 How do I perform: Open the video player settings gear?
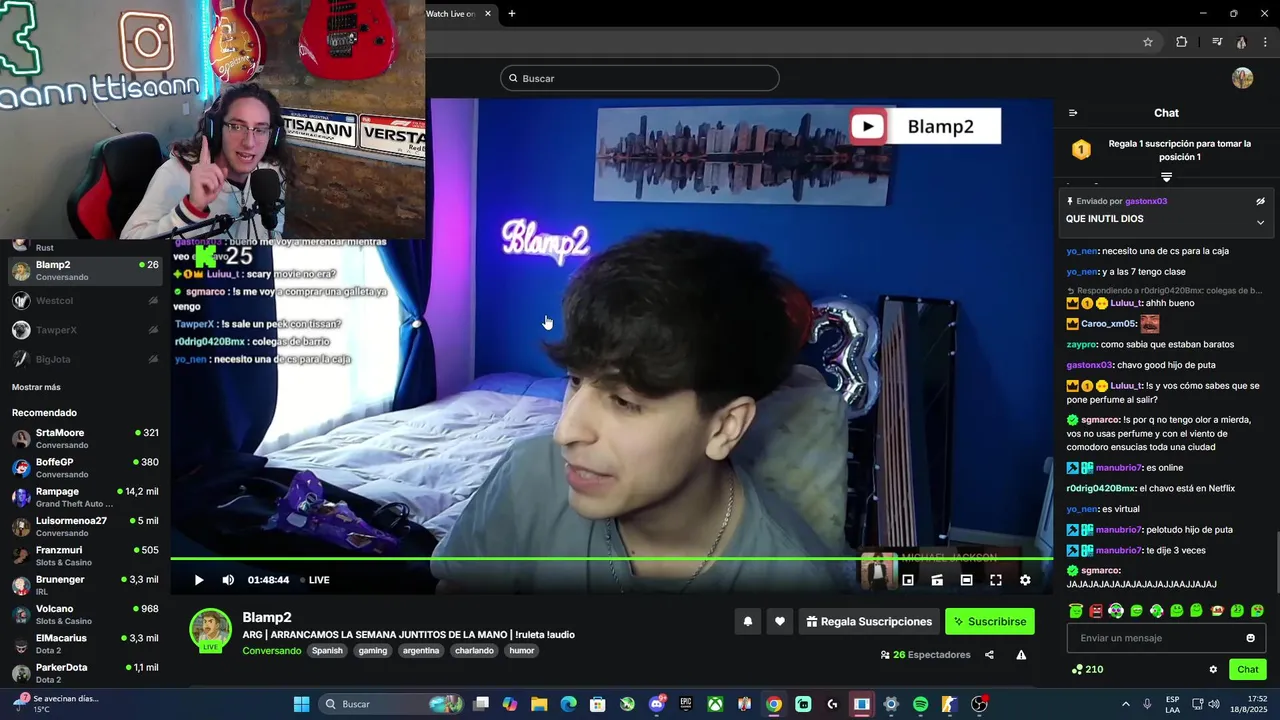(x=1025, y=580)
